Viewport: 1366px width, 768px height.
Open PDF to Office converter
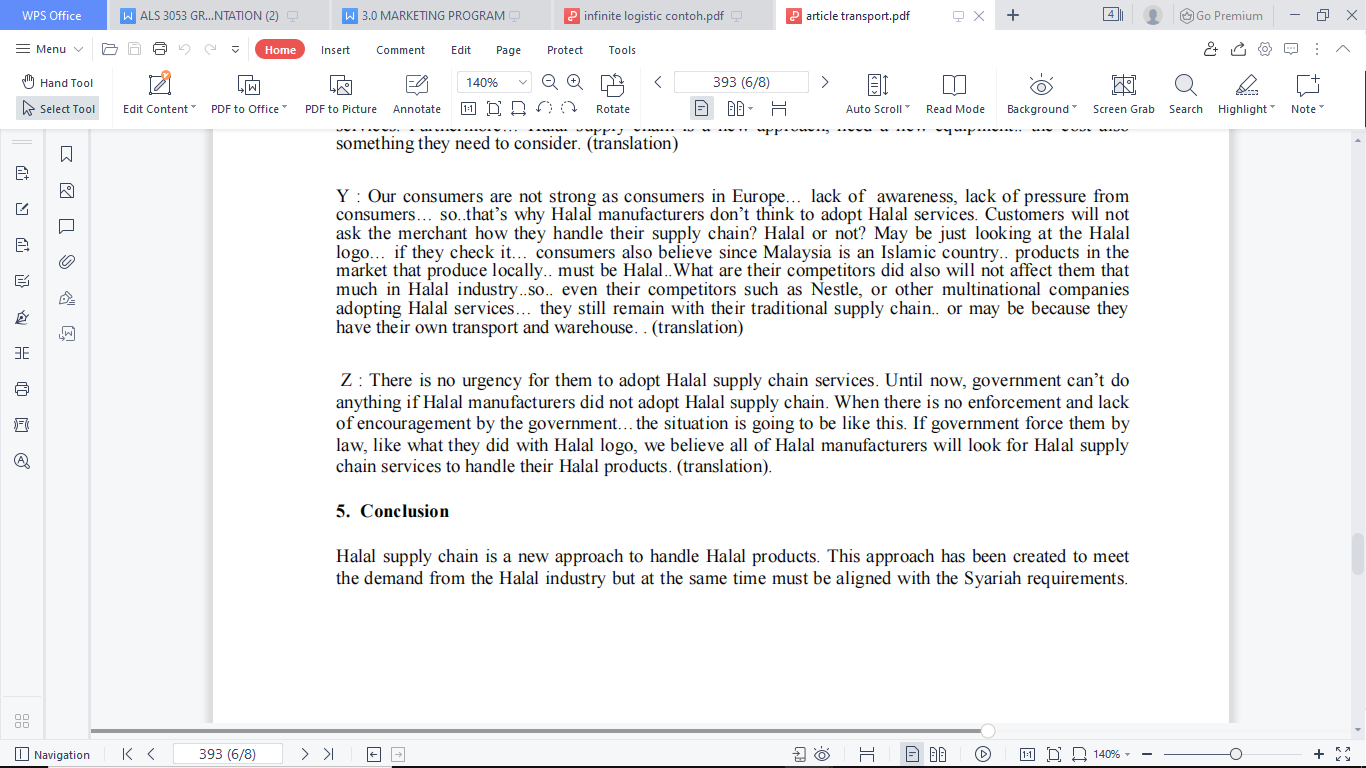point(249,94)
